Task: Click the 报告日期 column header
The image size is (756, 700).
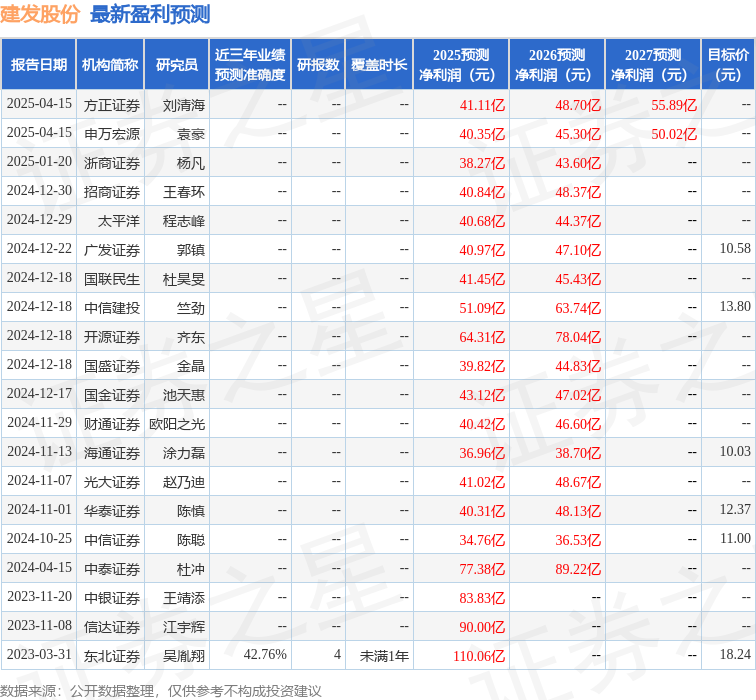Action: [39, 65]
